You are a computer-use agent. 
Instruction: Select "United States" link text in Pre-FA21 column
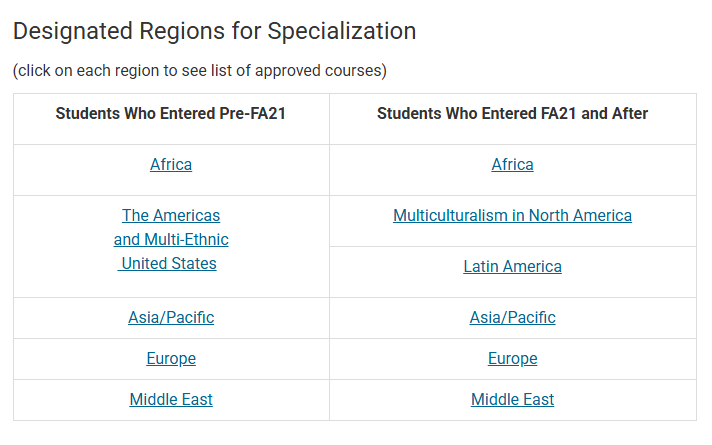click(169, 264)
